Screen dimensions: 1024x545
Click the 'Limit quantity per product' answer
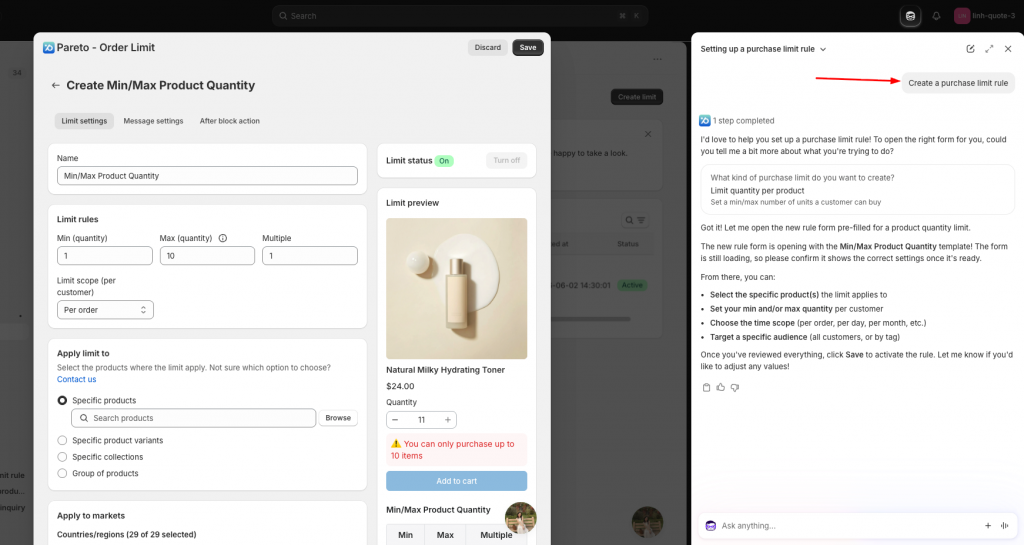pos(758,191)
